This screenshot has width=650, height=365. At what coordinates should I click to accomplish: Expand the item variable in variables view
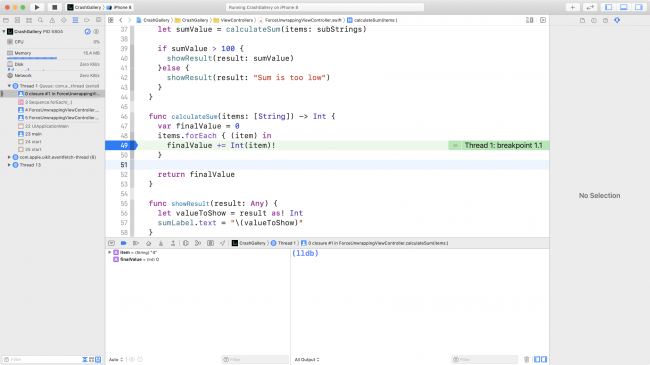point(109,252)
